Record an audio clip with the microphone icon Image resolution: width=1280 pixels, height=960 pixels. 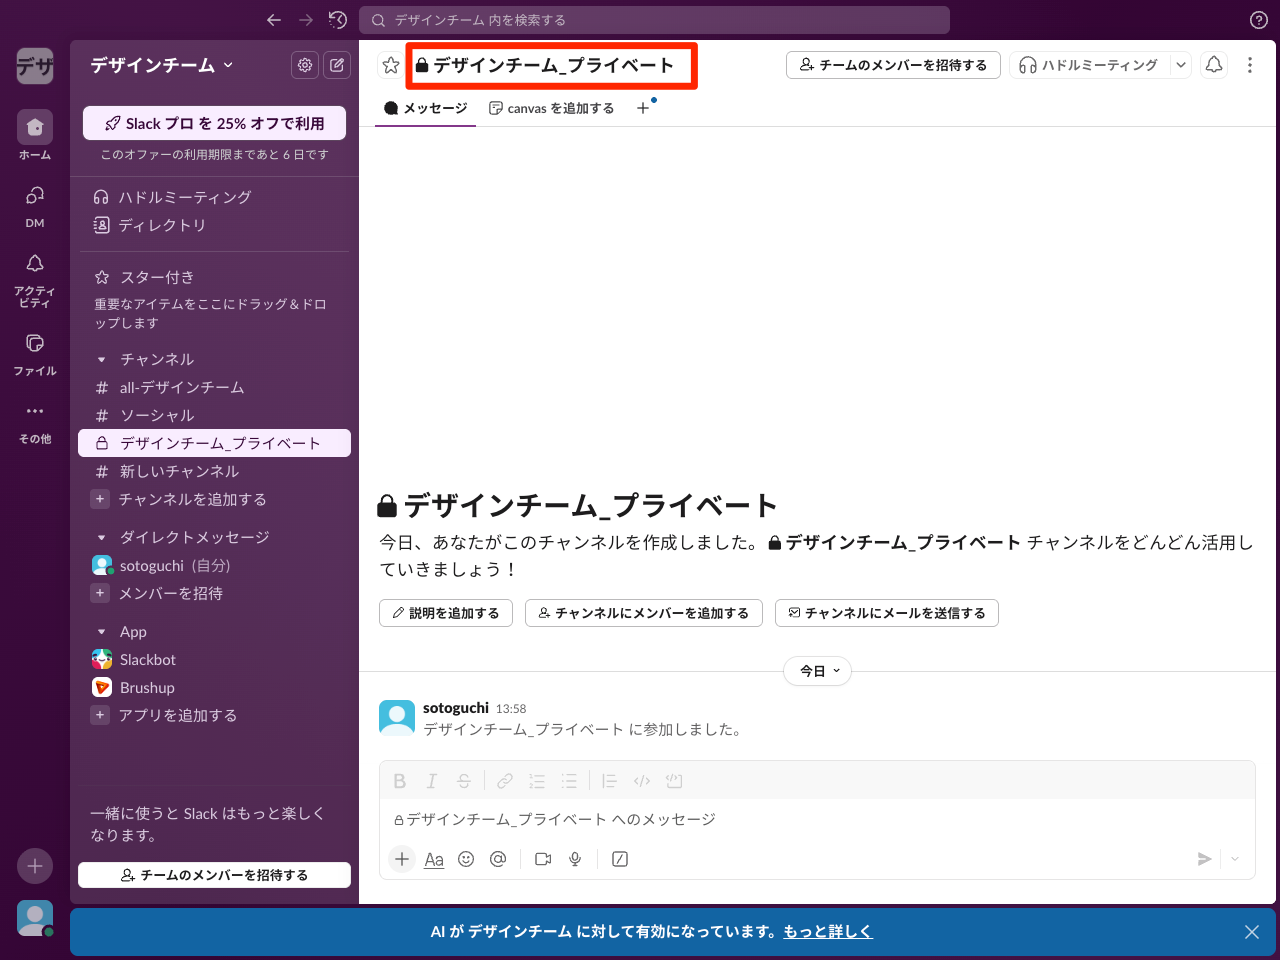pyautogui.click(x=575, y=858)
